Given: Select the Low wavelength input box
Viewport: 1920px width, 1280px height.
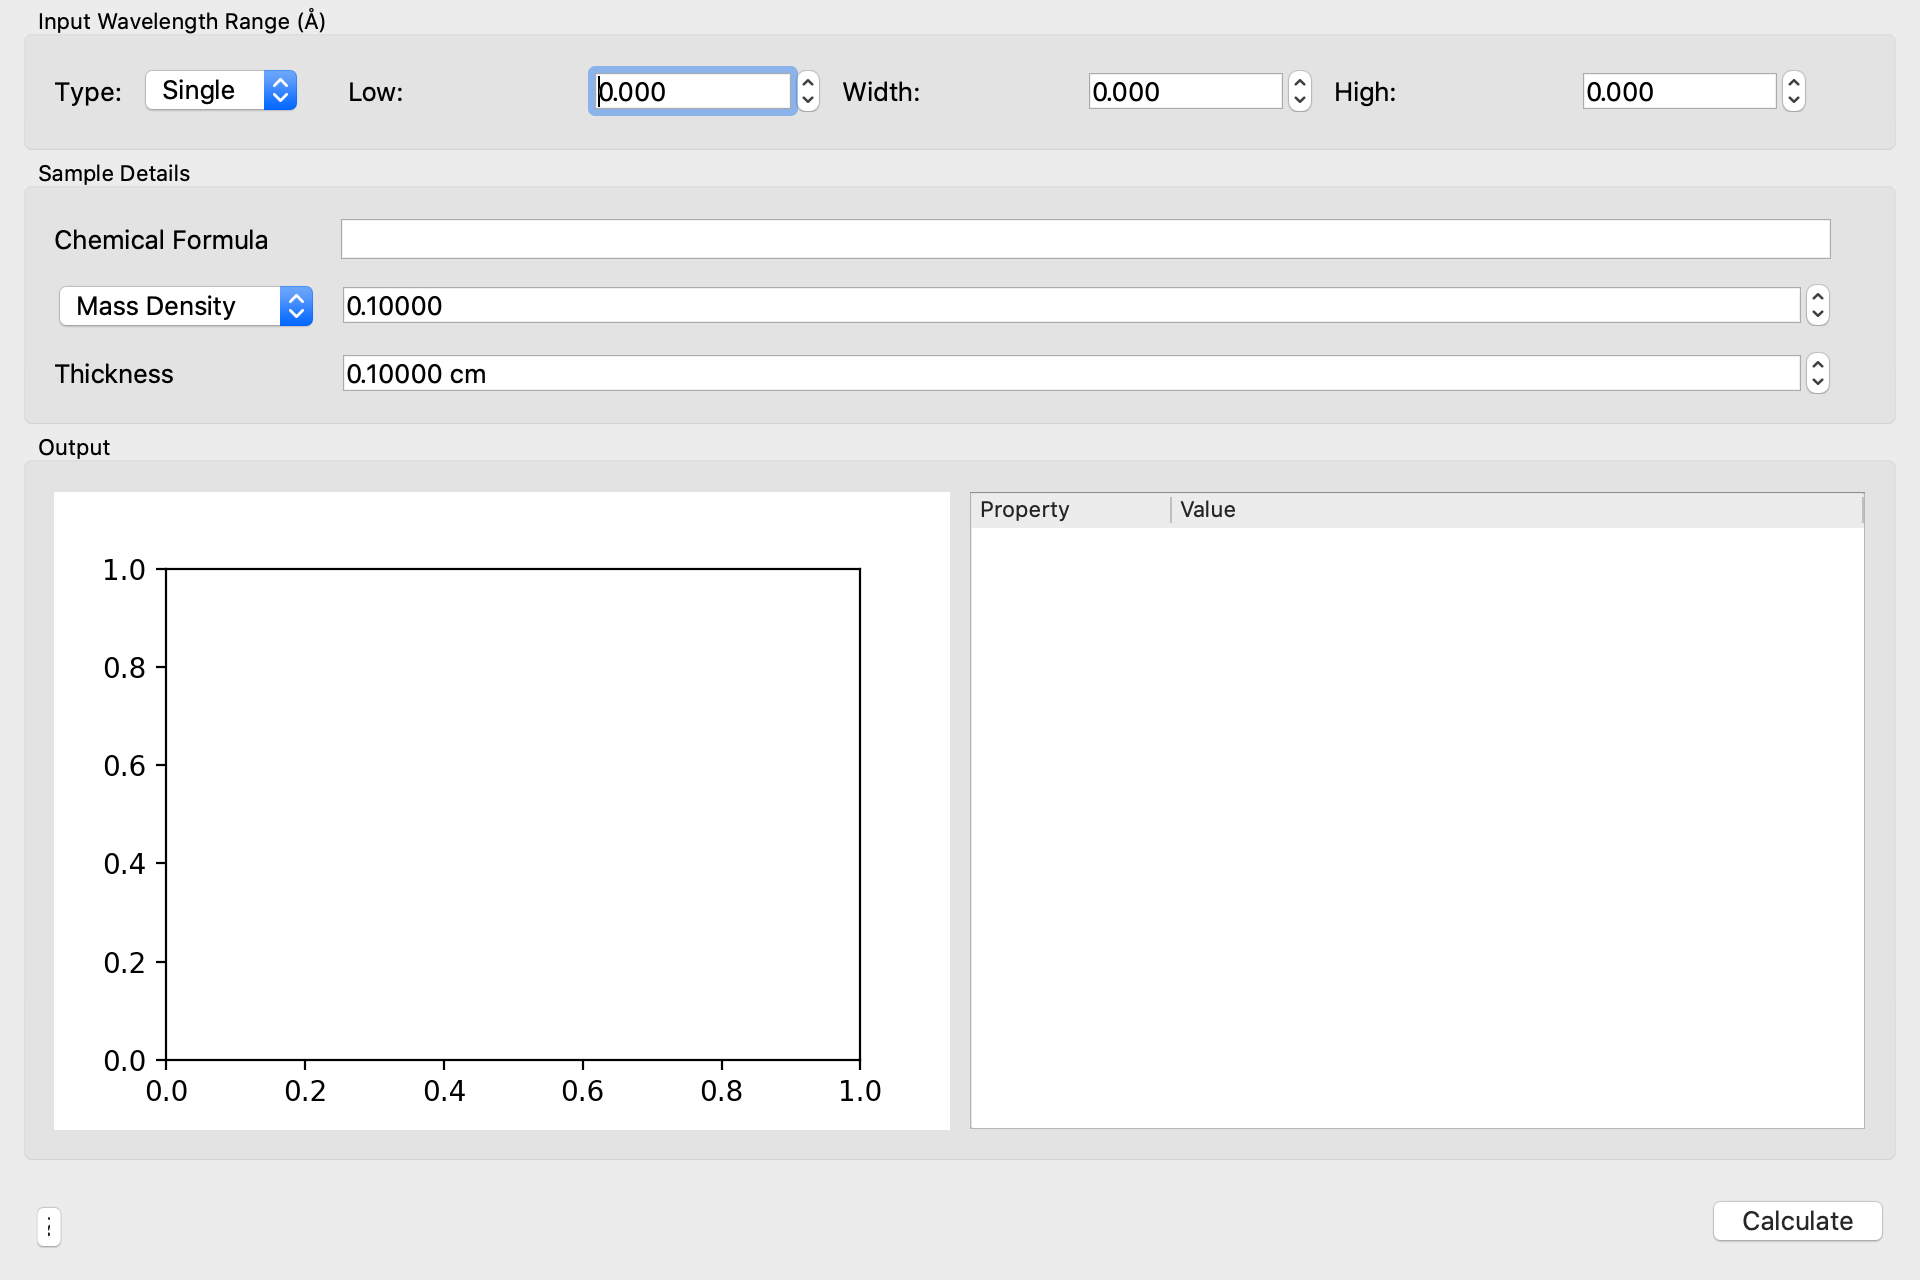Looking at the screenshot, I should coord(692,91).
